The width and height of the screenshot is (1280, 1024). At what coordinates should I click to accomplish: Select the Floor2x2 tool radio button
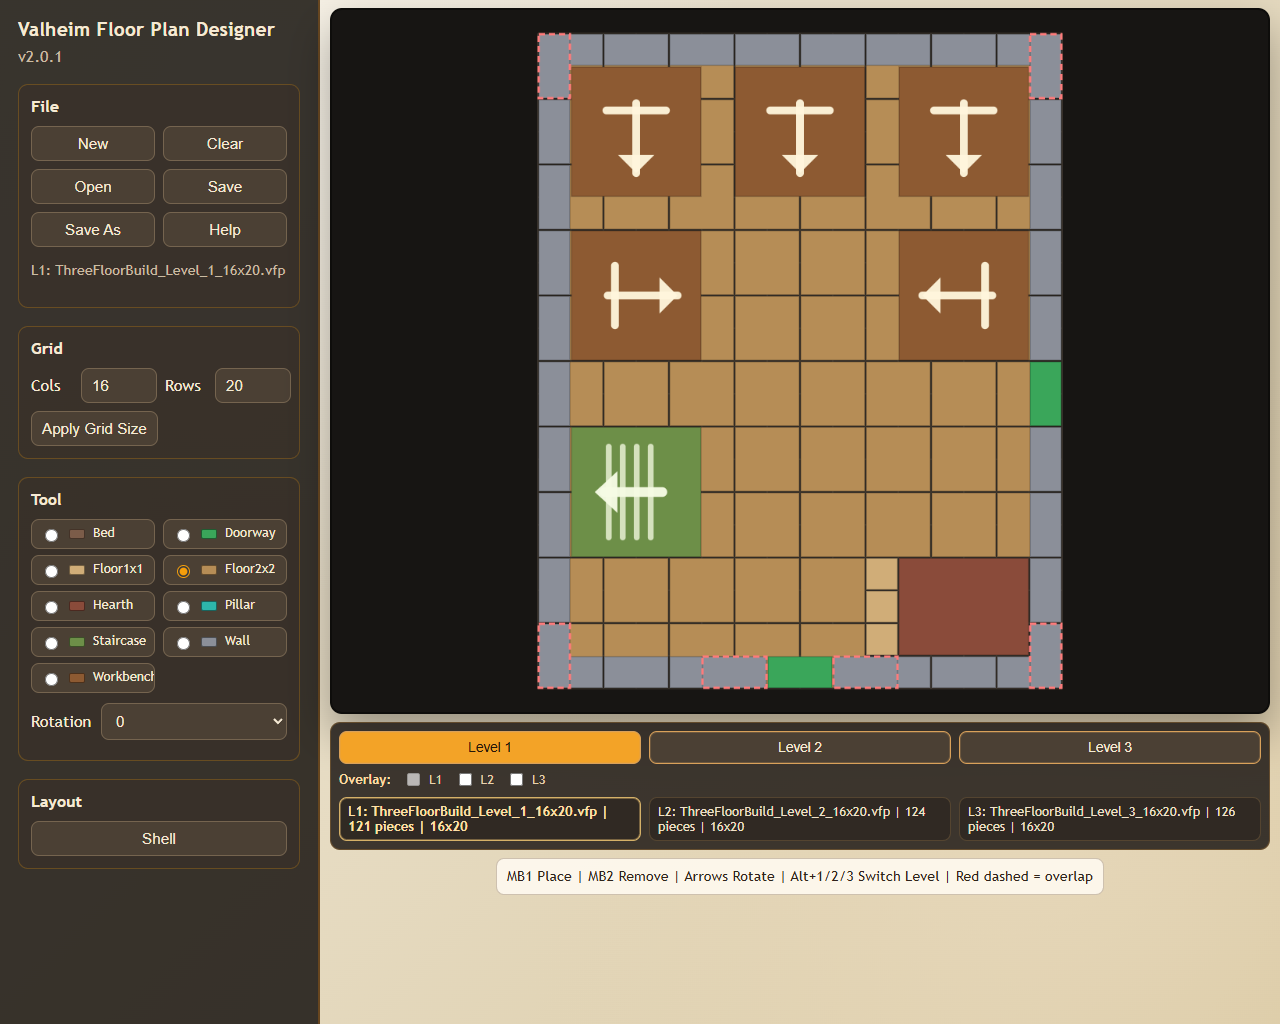coord(183,571)
